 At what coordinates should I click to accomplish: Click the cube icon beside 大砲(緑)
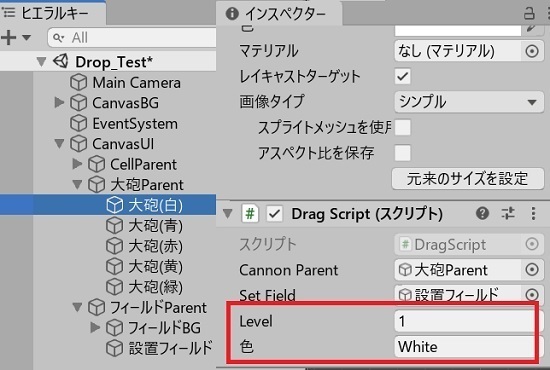click(x=115, y=287)
